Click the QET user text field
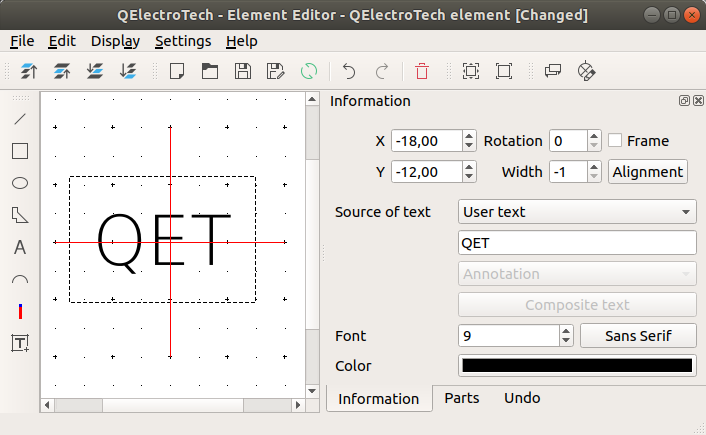Screen dimensions: 706x435 coord(577,243)
